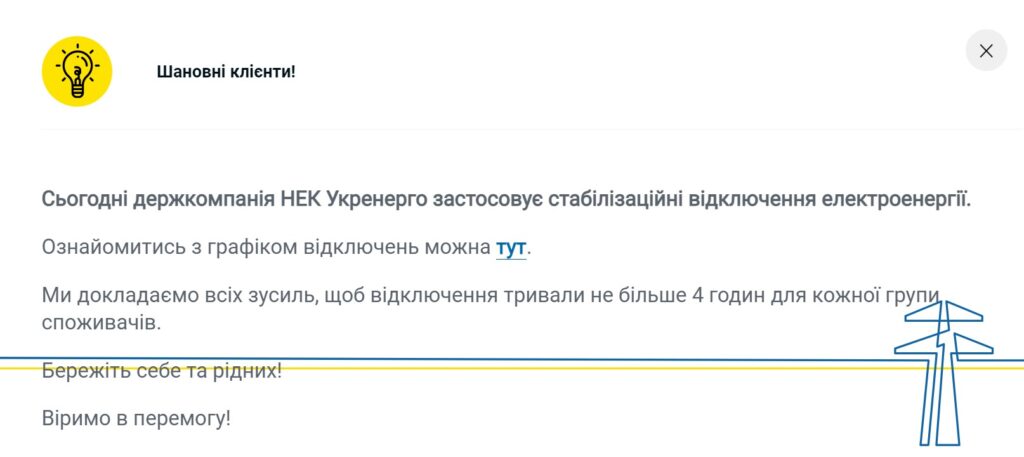The height and width of the screenshot is (457, 1024).
Task: Open the outage schedule via "тут" link
Action: pos(510,247)
